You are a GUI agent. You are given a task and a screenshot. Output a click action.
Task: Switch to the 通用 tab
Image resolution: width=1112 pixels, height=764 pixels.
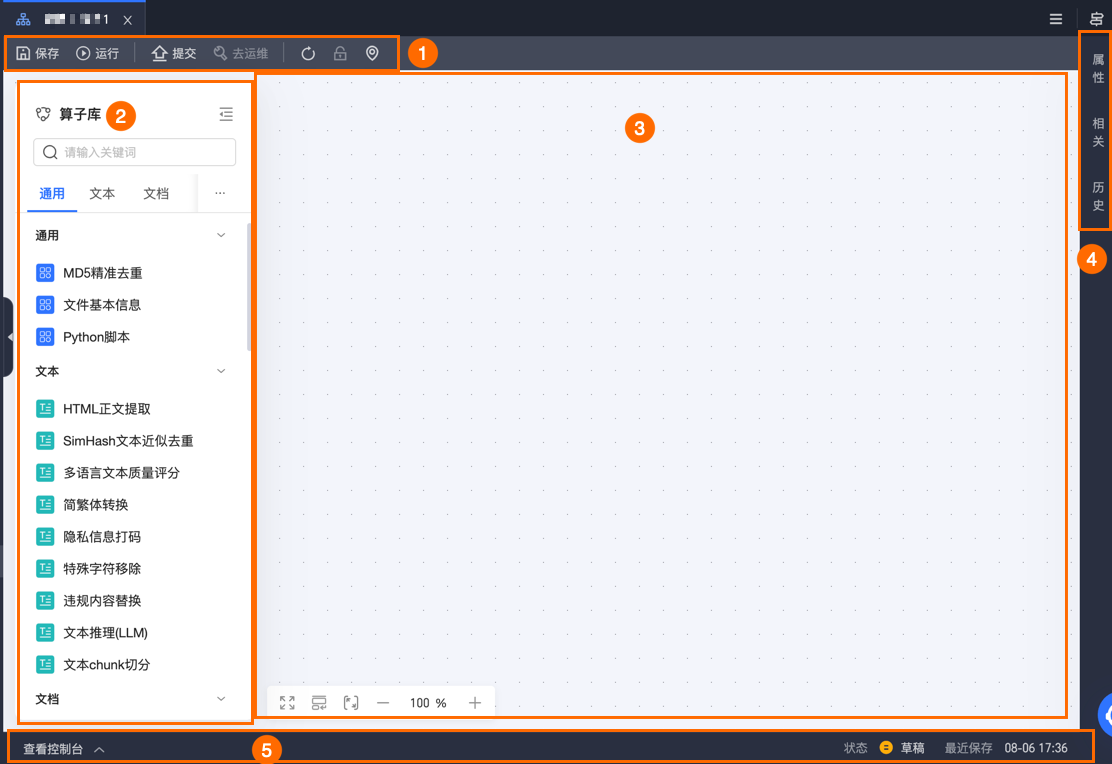[x=52, y=194]
